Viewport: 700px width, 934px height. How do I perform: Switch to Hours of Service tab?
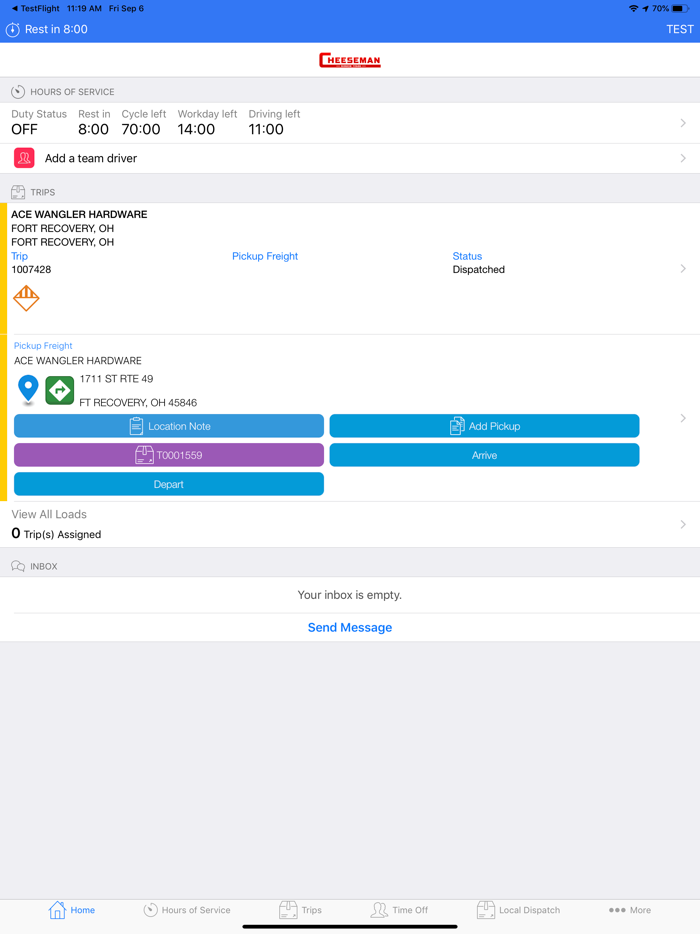pos(187,910)
